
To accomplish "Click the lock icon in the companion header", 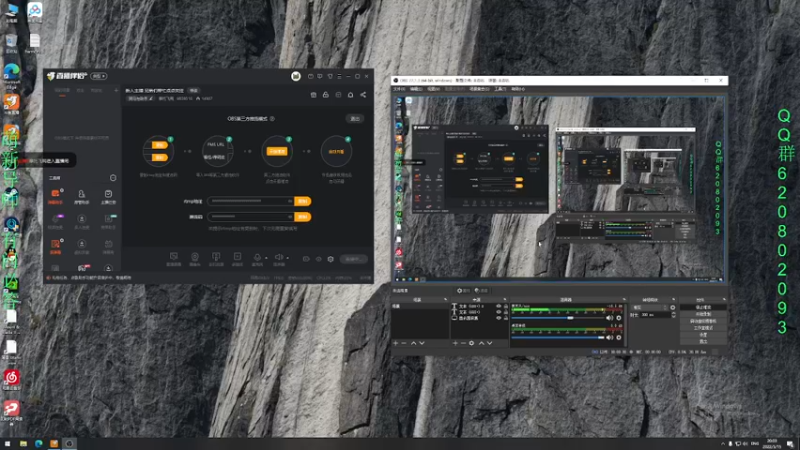I will [x=326, y=94].
